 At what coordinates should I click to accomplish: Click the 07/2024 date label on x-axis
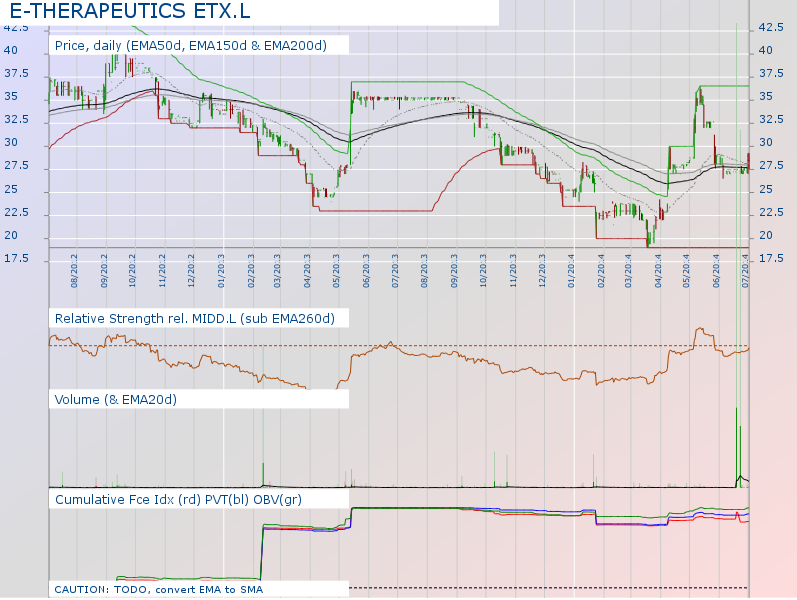click(x=745, y=271)
